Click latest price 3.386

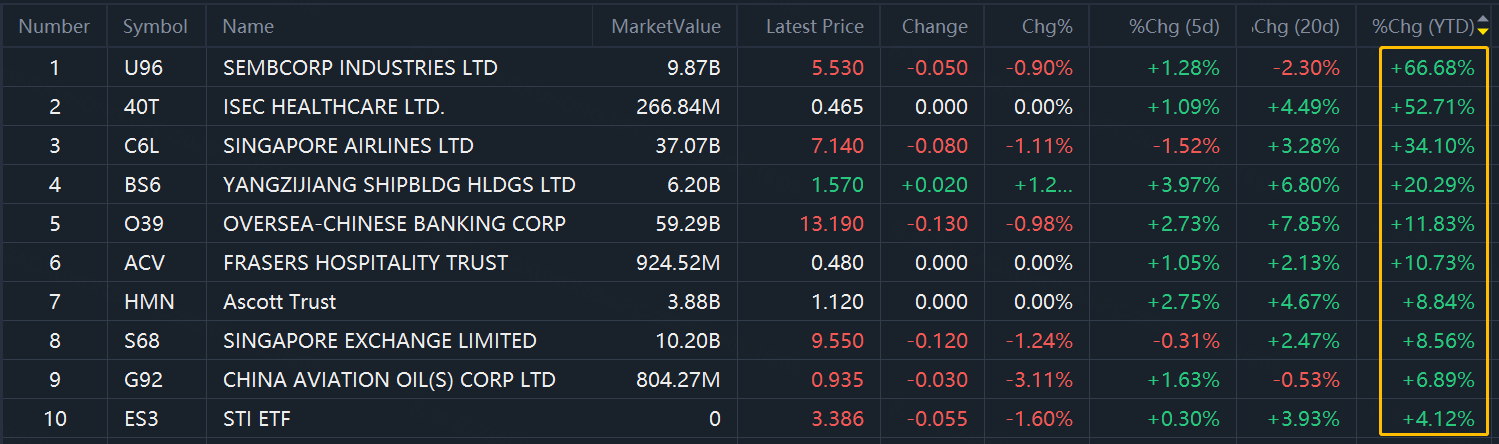point(838,419)
